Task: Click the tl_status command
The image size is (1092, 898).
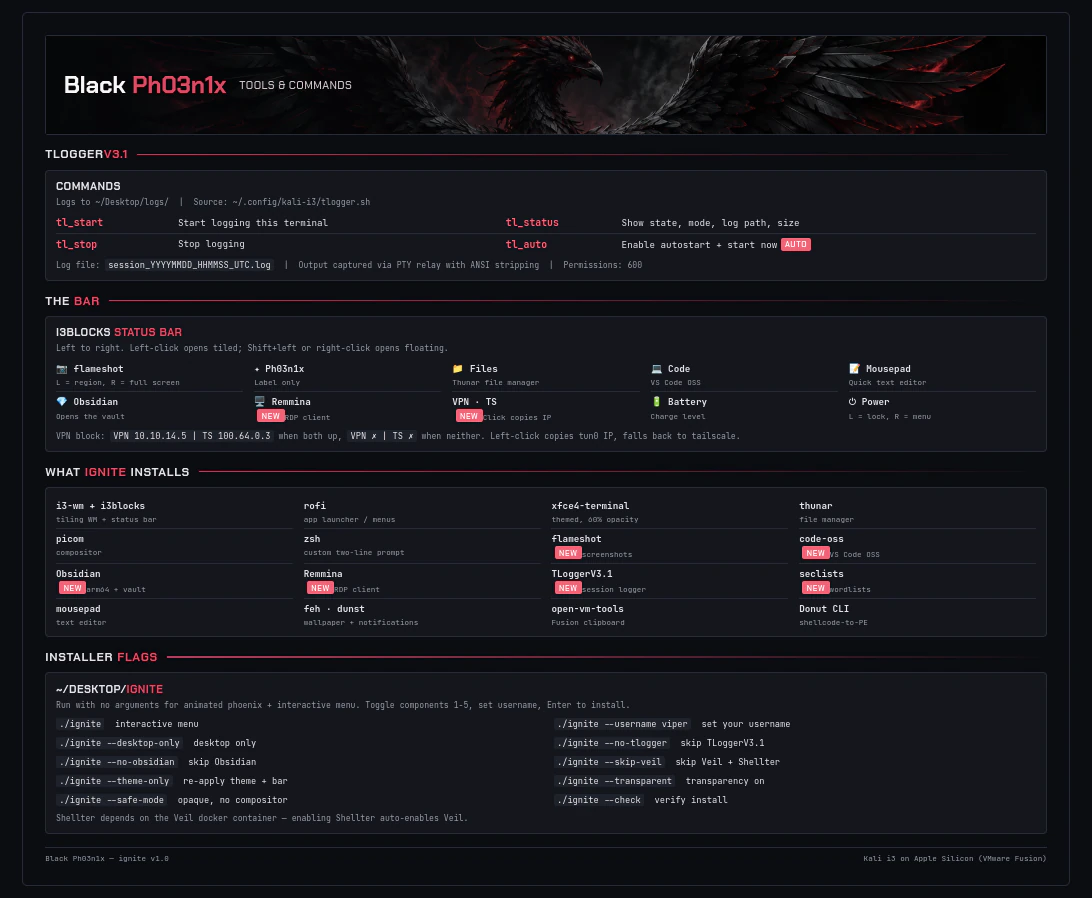Action: click(532, 222)
